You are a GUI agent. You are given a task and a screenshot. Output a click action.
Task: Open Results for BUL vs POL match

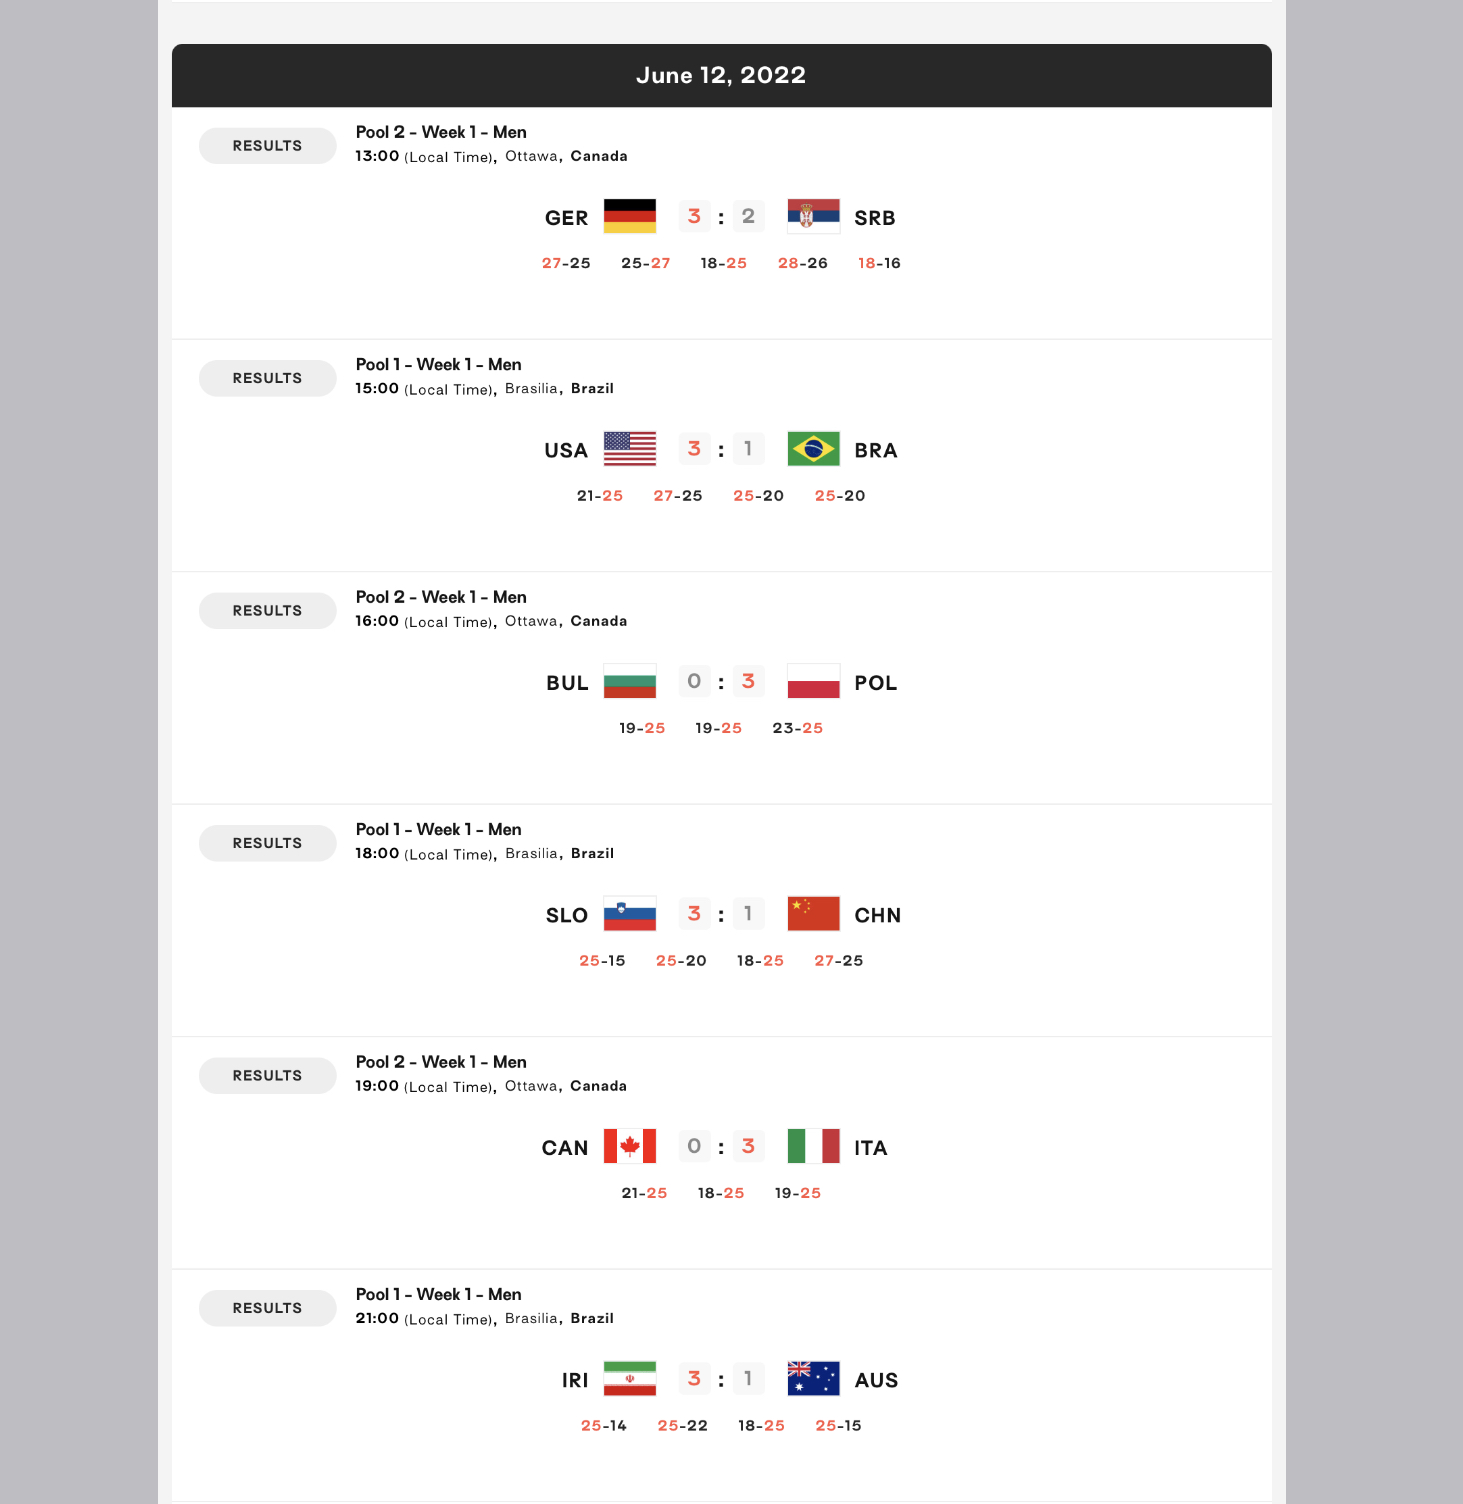(x=268, y=611)
